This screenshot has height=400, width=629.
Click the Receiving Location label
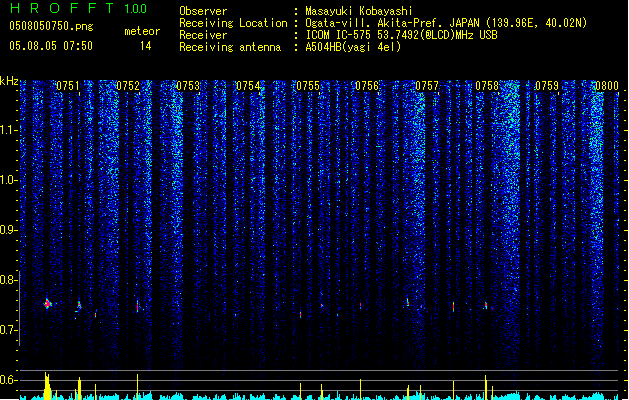point(233,23)
